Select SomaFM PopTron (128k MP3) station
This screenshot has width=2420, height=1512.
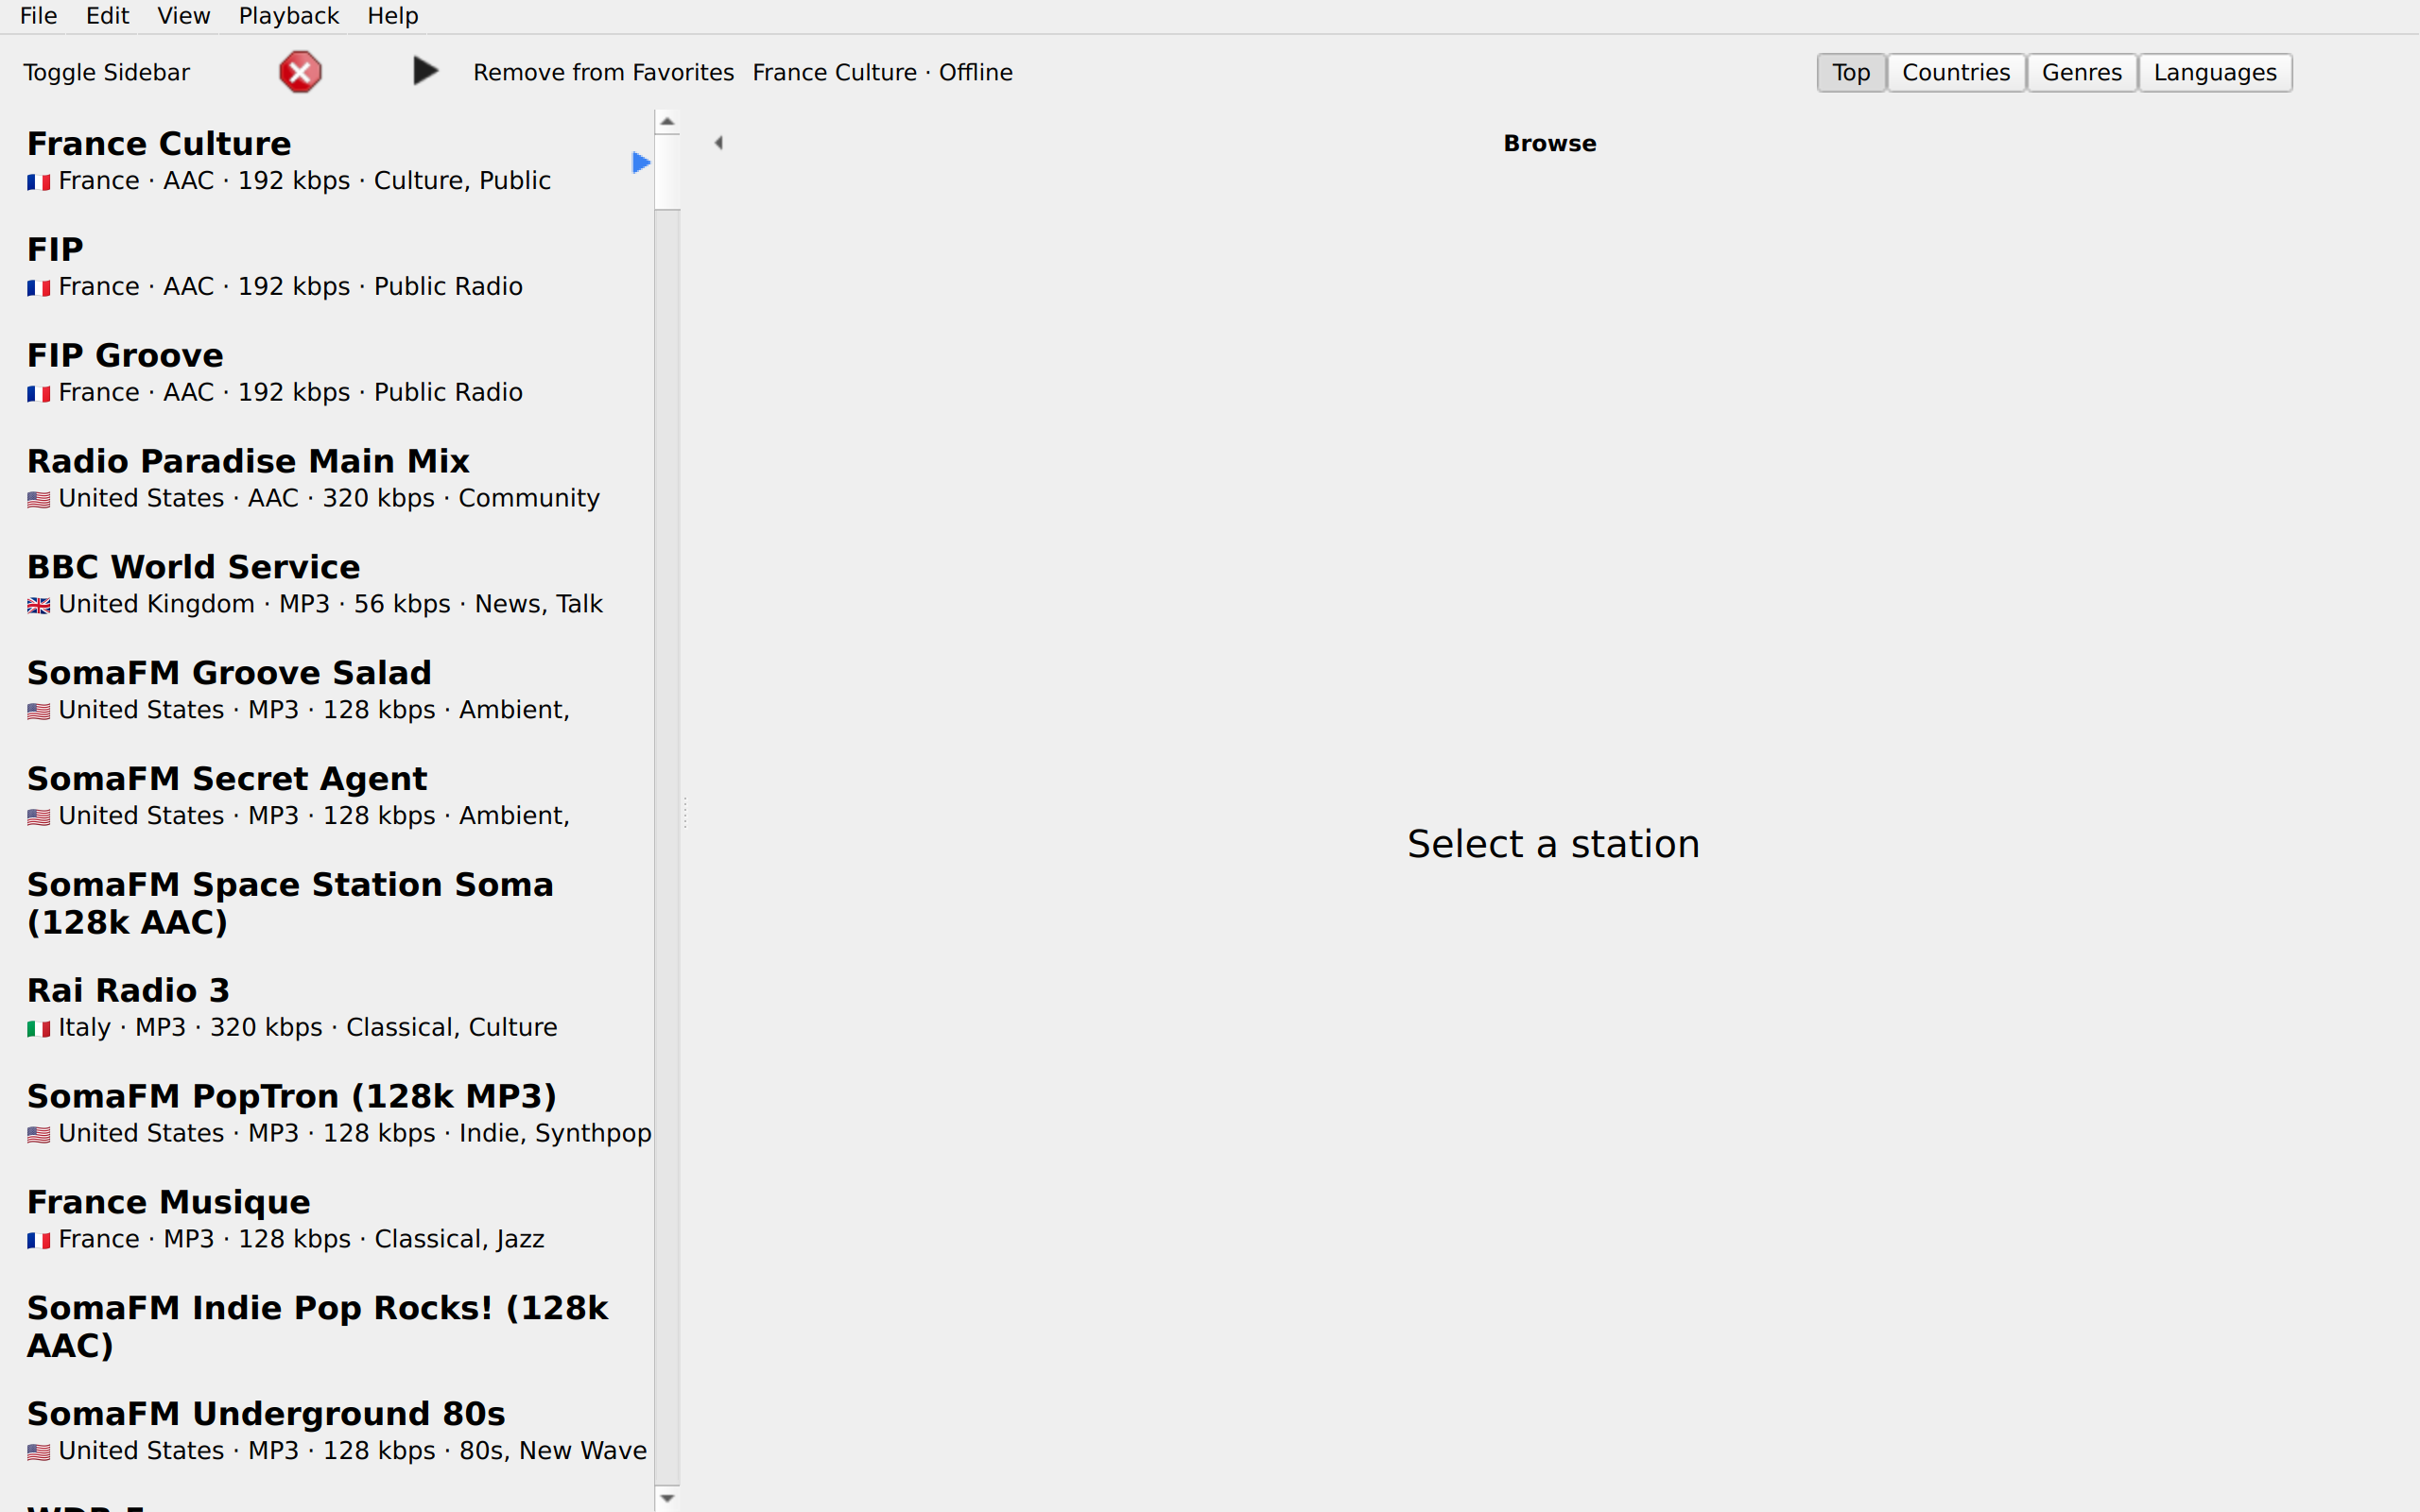327,1115
